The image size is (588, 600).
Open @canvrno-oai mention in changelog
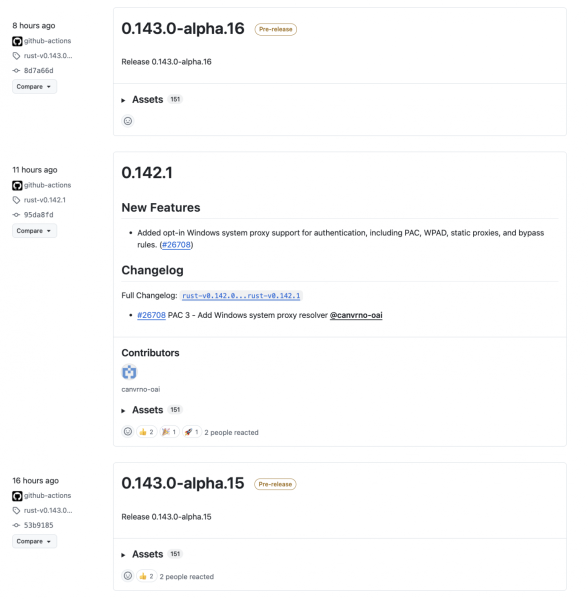click(356, 315)
